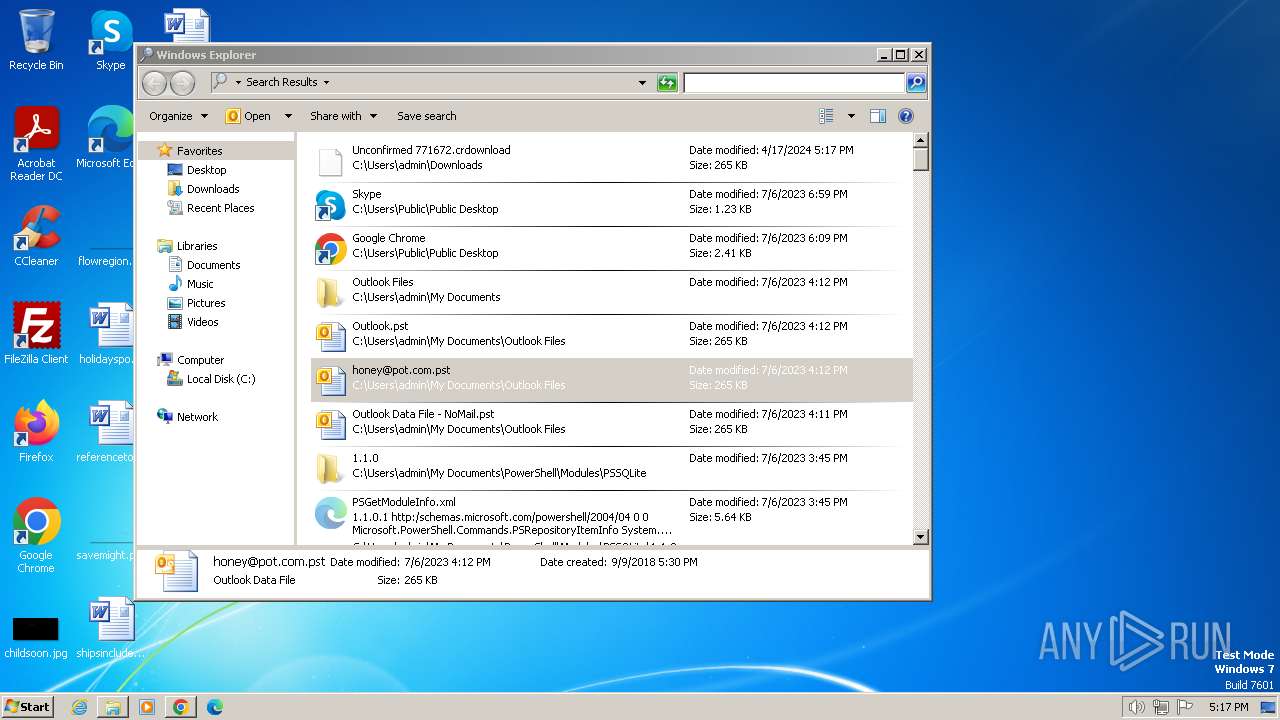
Task: Click the green refresh button beside address bar
Action: [667, 83]
